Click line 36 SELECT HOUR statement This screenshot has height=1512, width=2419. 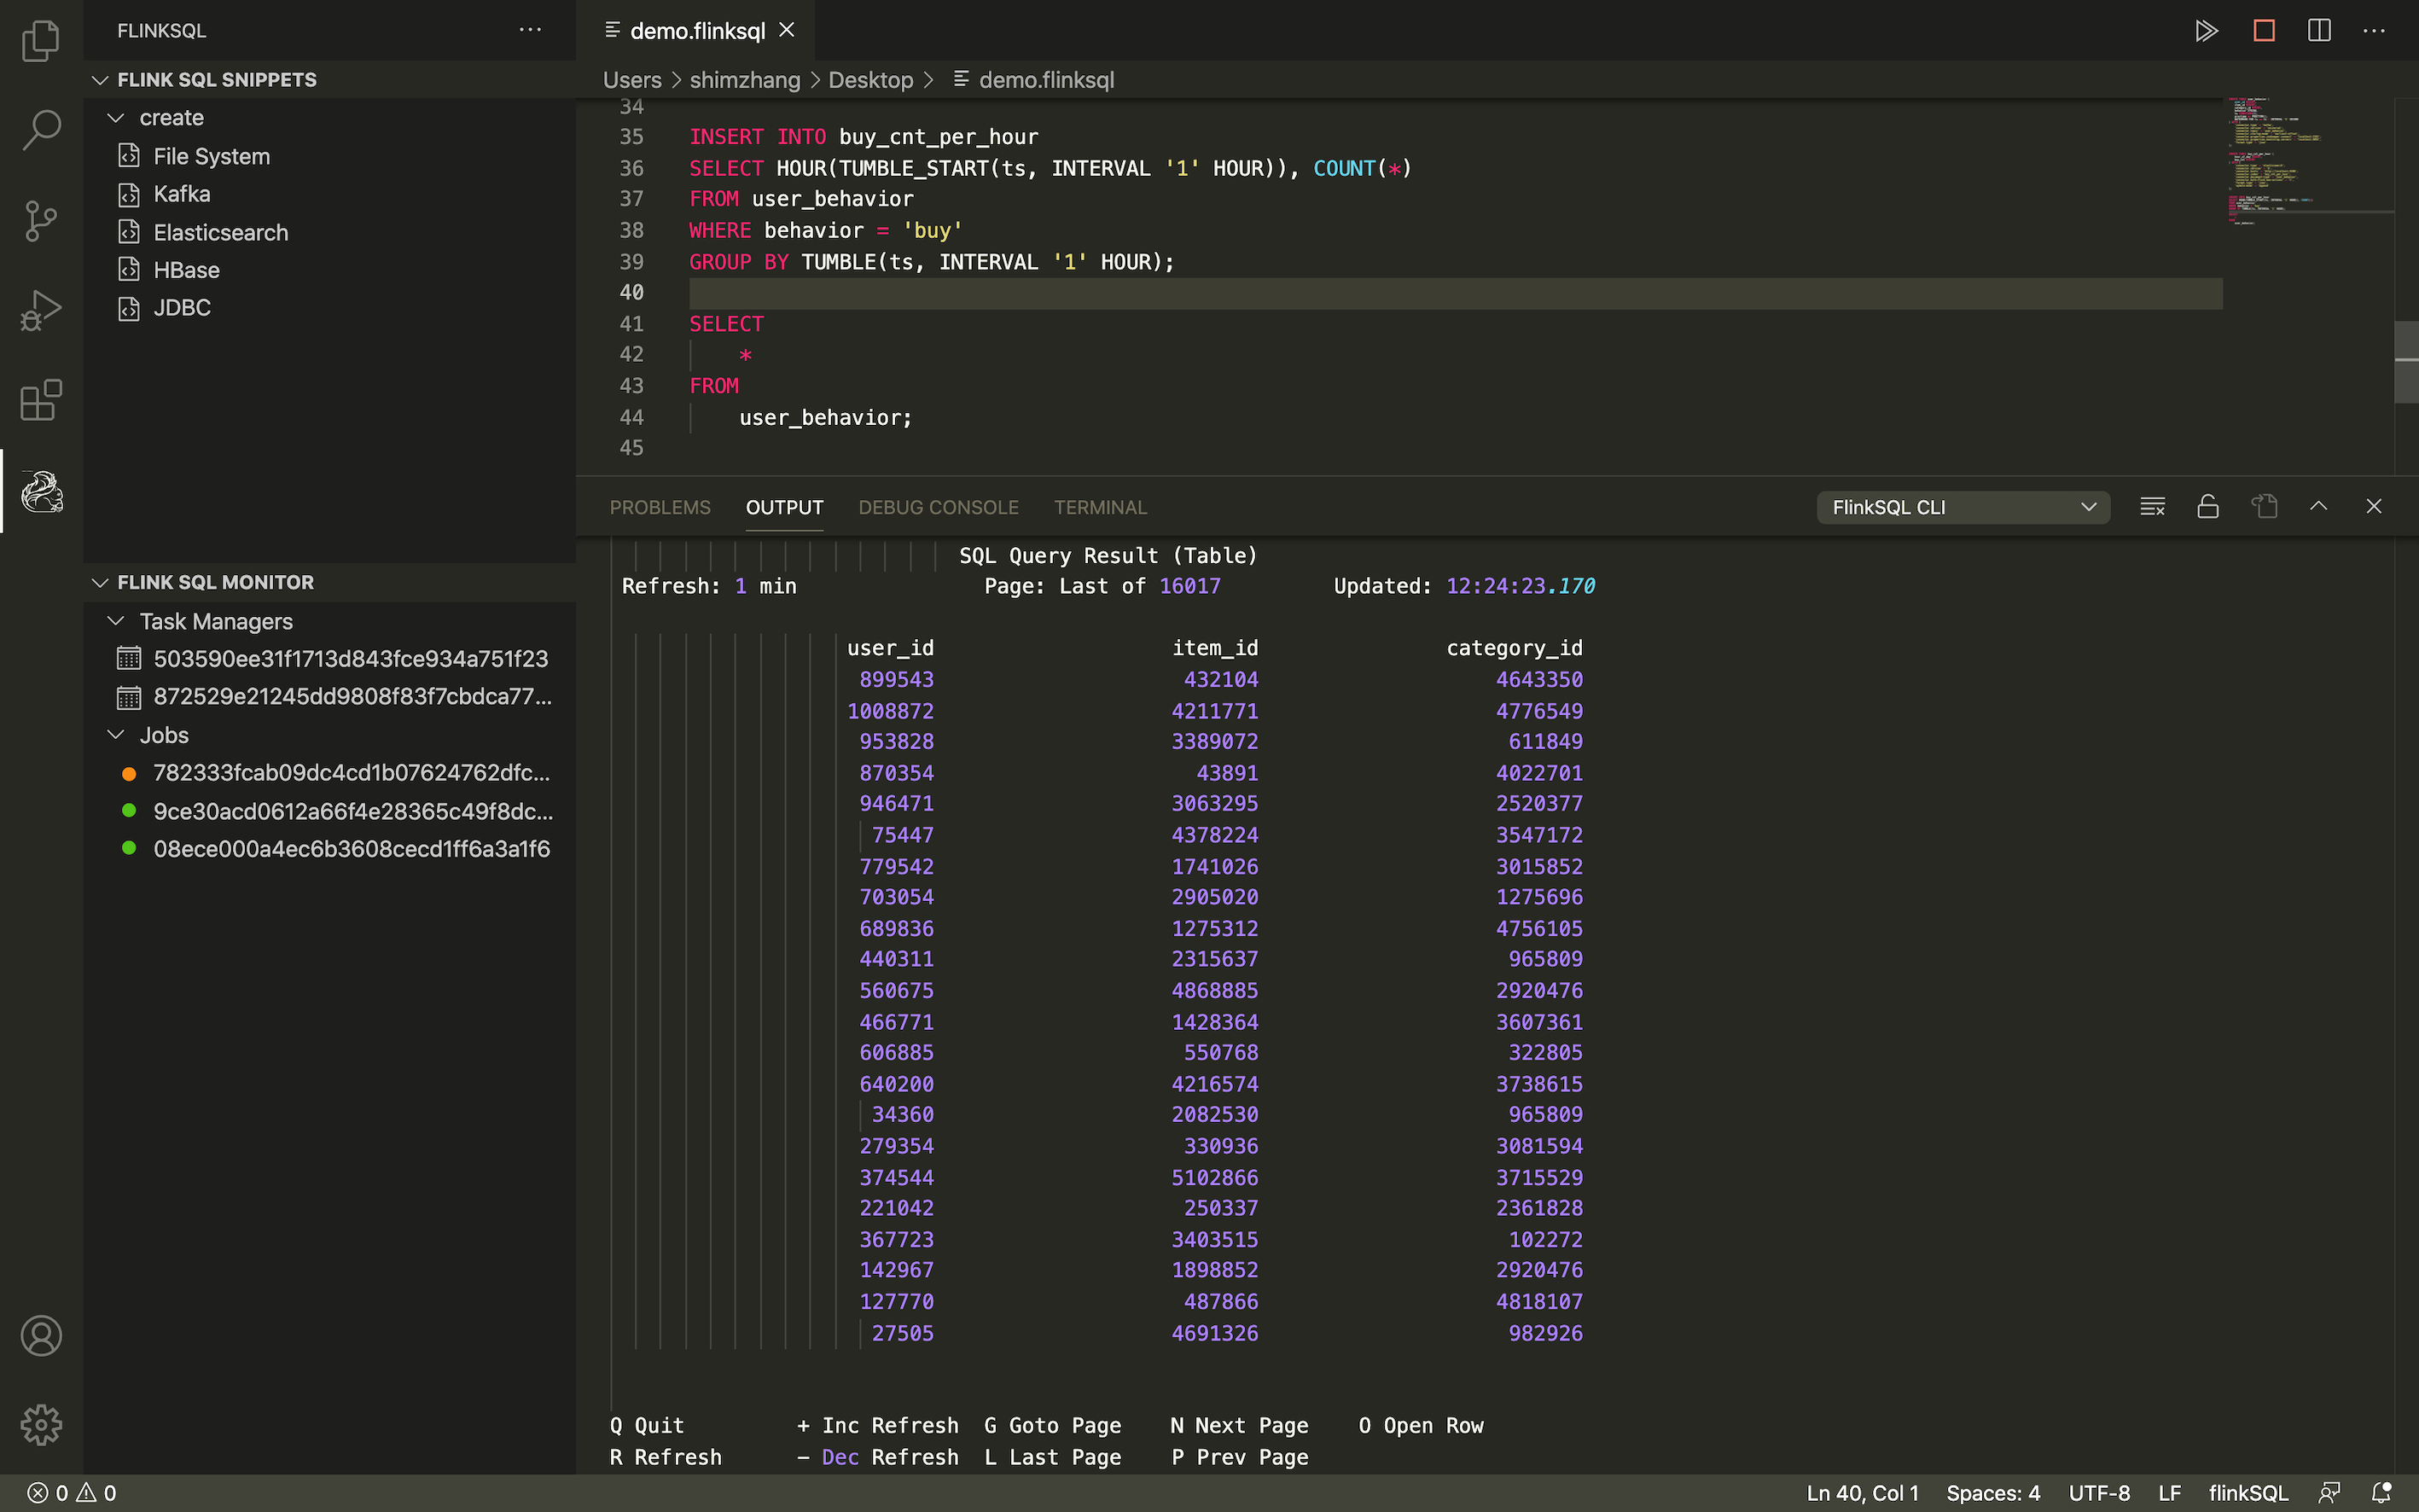(1050, 168)
